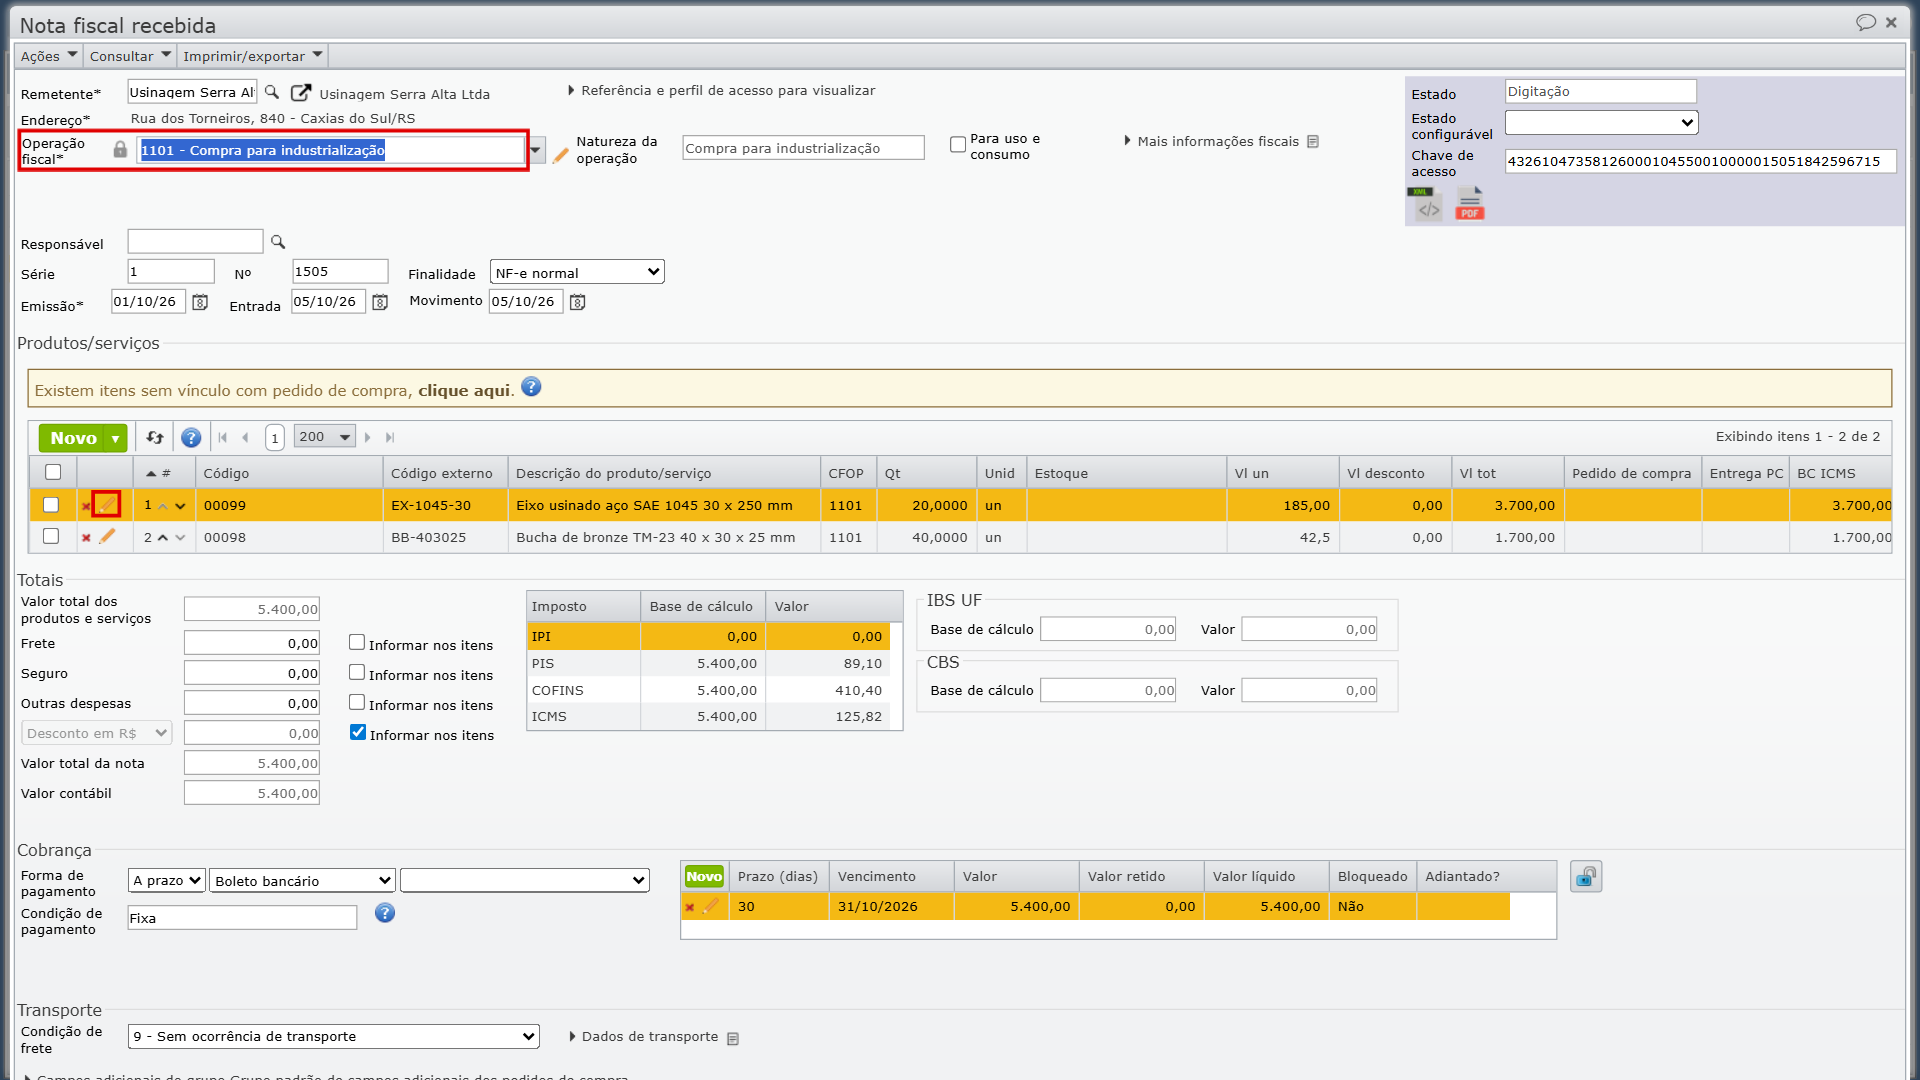Delete item 00098 Bucha de bronze row

(86, 538)
